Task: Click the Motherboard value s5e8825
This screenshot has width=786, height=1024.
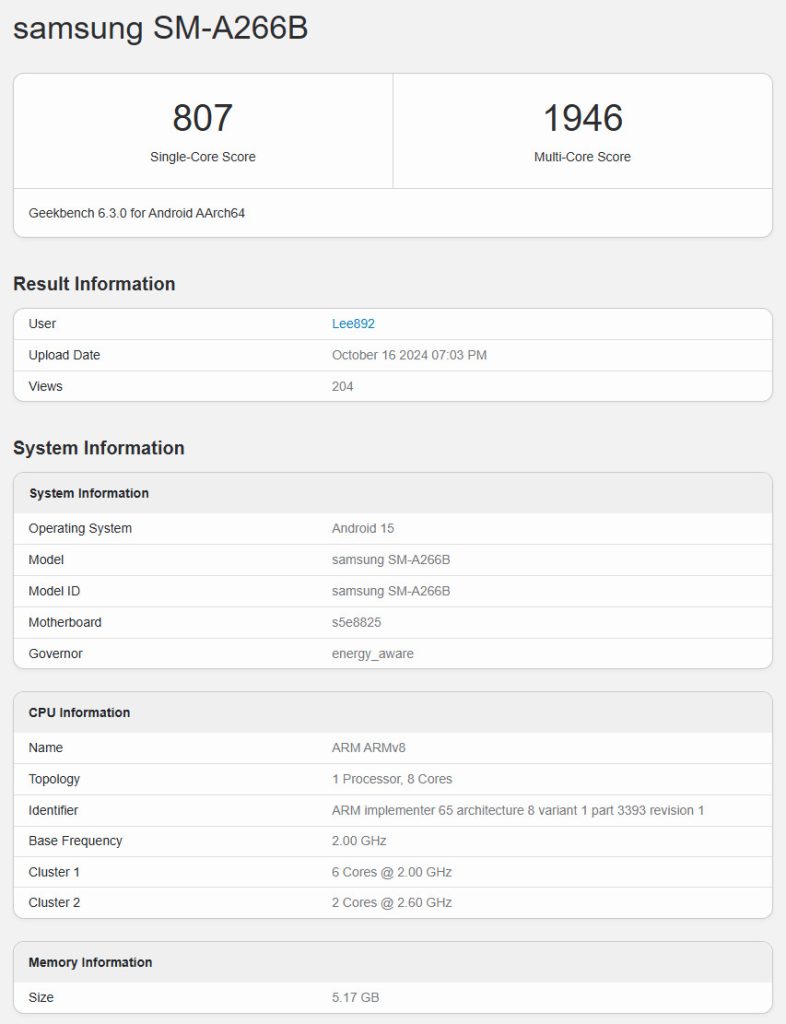Action: click(x=356, y=622)
